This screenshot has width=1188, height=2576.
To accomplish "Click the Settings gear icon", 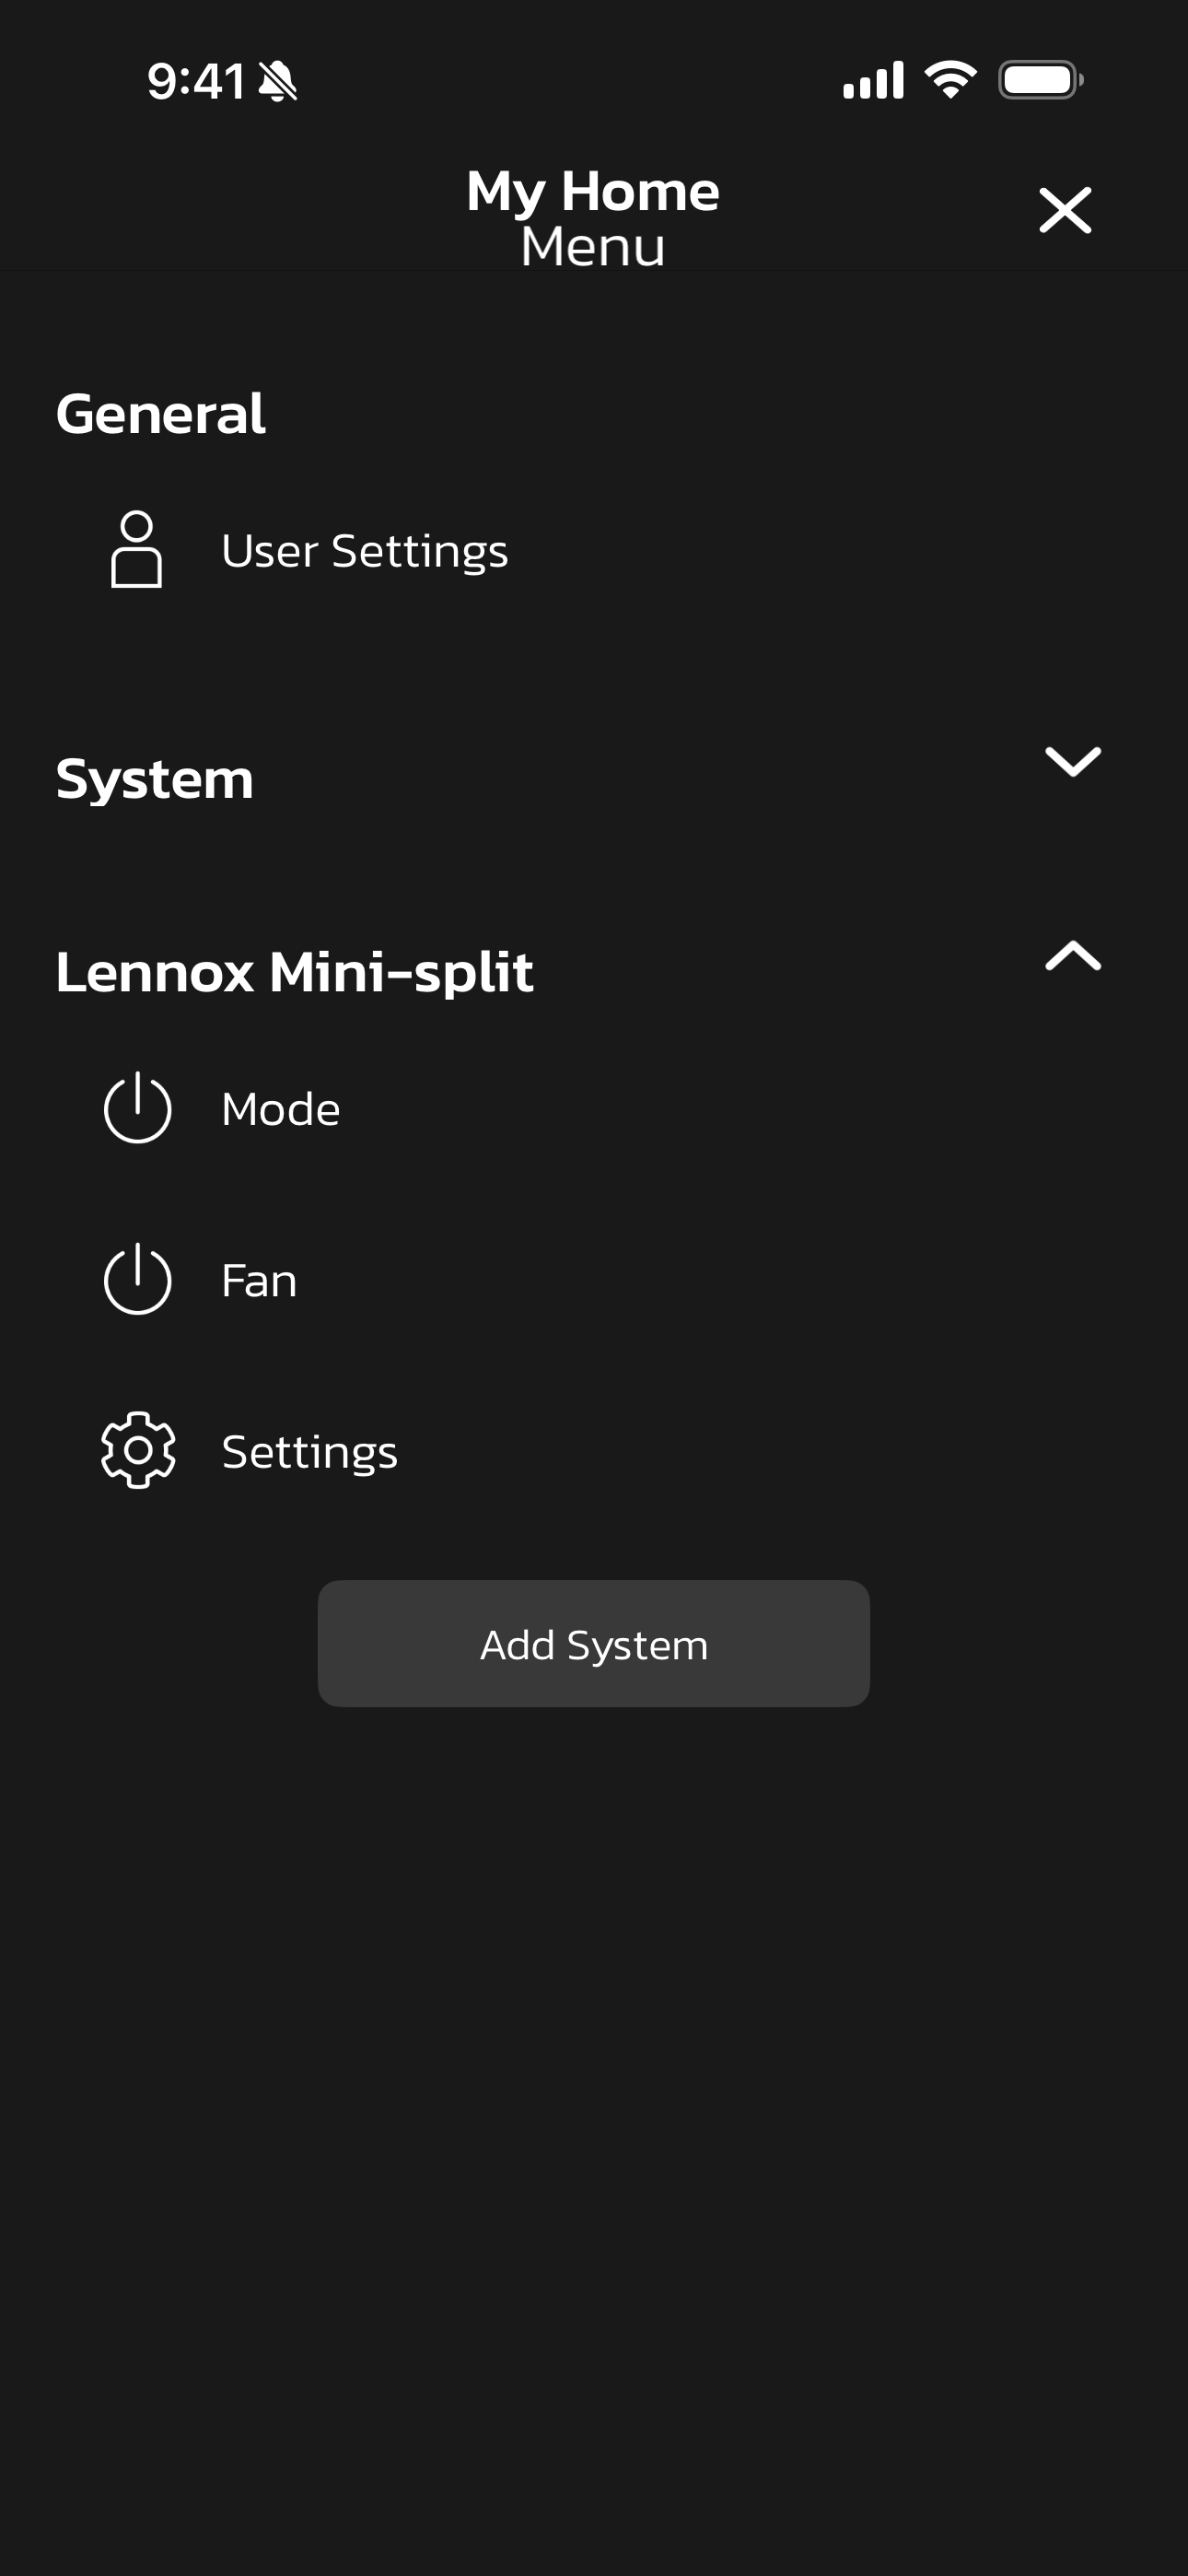I will point(138,1450).
